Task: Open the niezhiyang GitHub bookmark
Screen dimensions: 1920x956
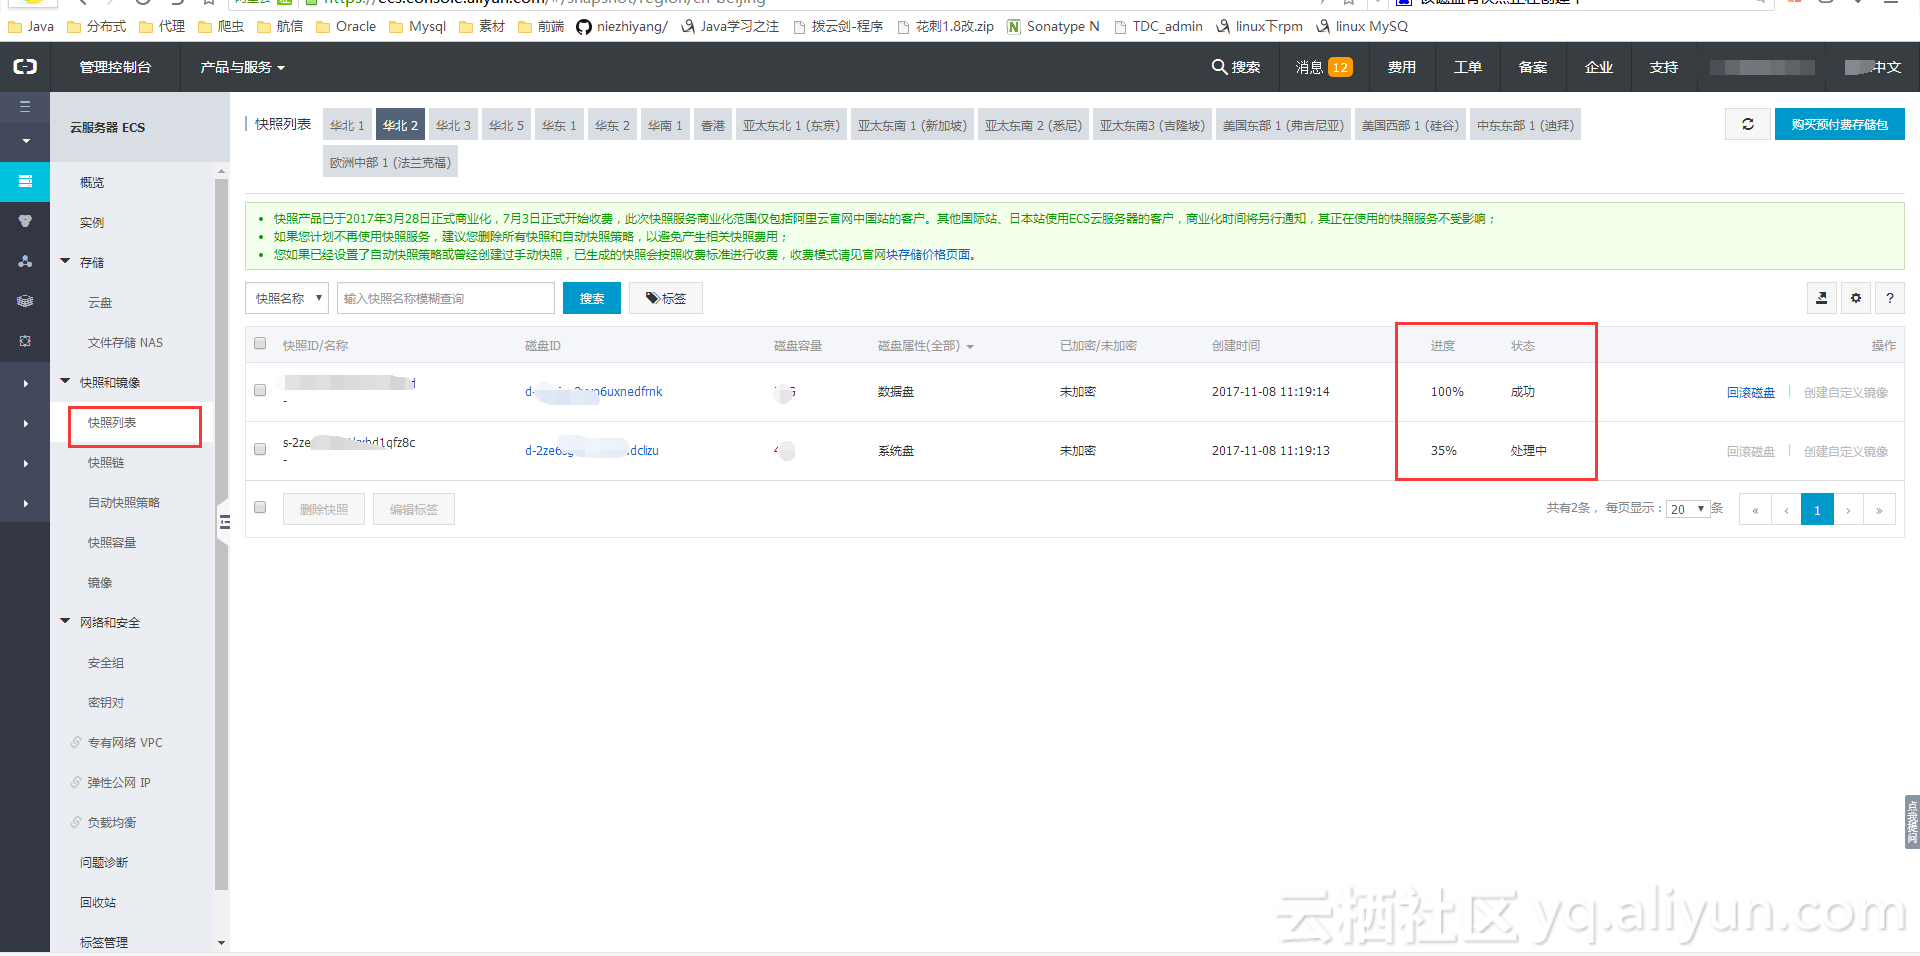Action: (x=622, y=26)
